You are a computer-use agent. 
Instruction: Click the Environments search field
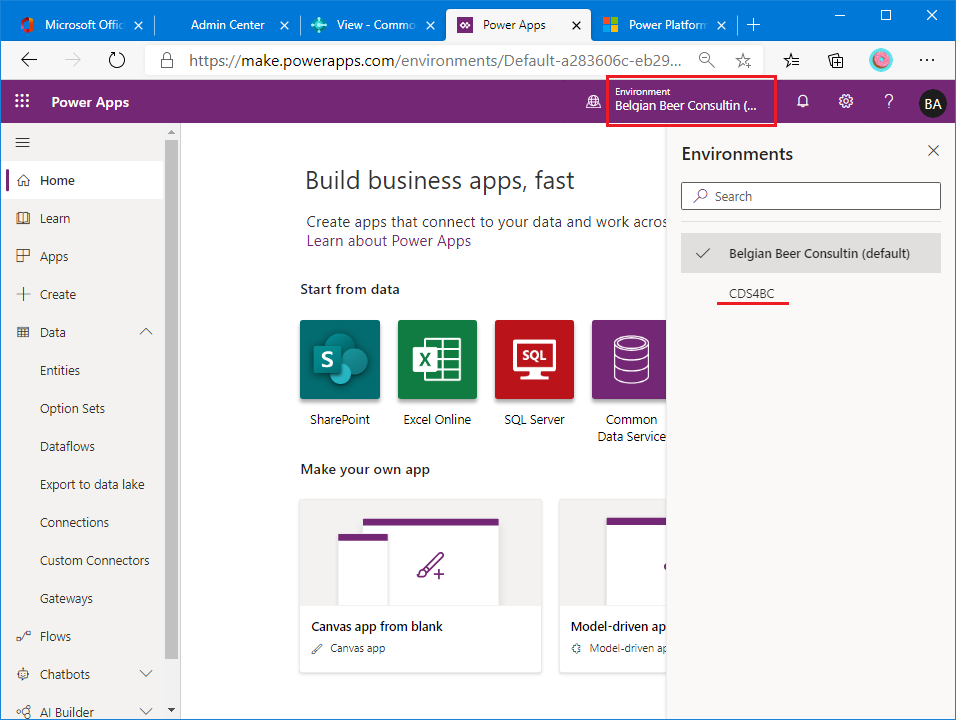(x=810, y=196)
